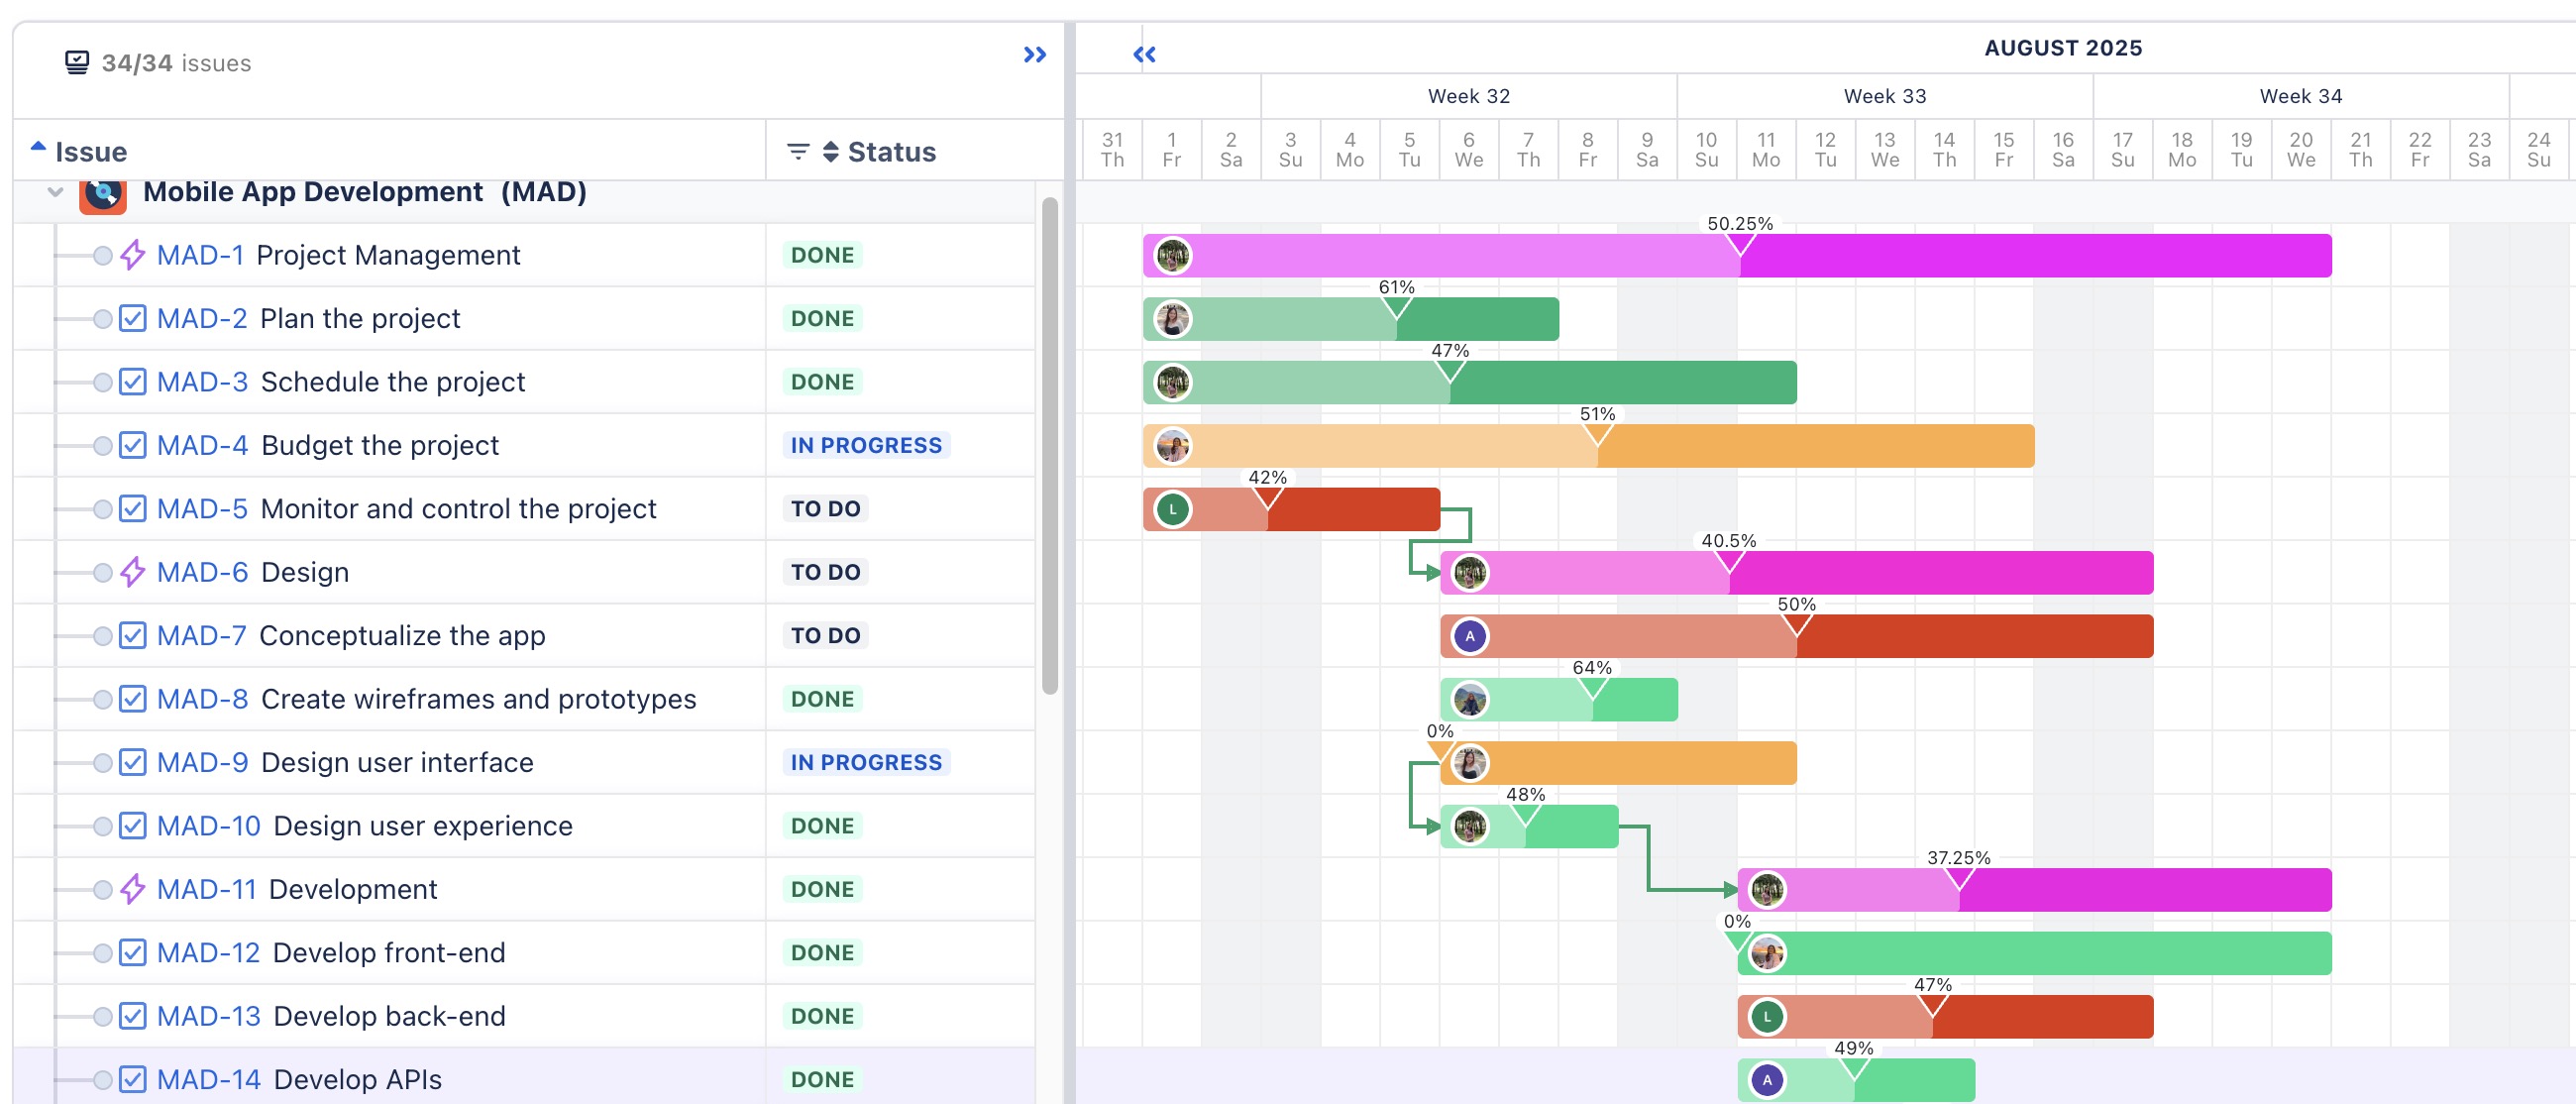Image resolution: width=2576 pixels, height=1104 pixels.
Task: Click the issues counter monitor icon
Action: (x=77, y=62)
